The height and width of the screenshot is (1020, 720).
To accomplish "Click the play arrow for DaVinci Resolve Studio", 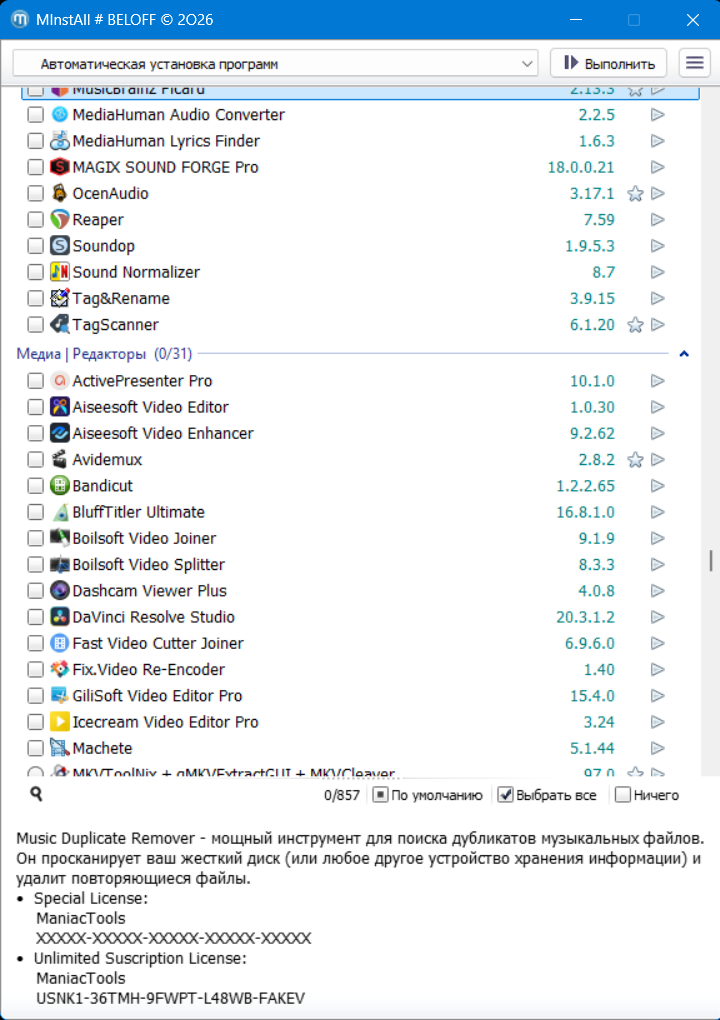I will [x=658, y=617].
